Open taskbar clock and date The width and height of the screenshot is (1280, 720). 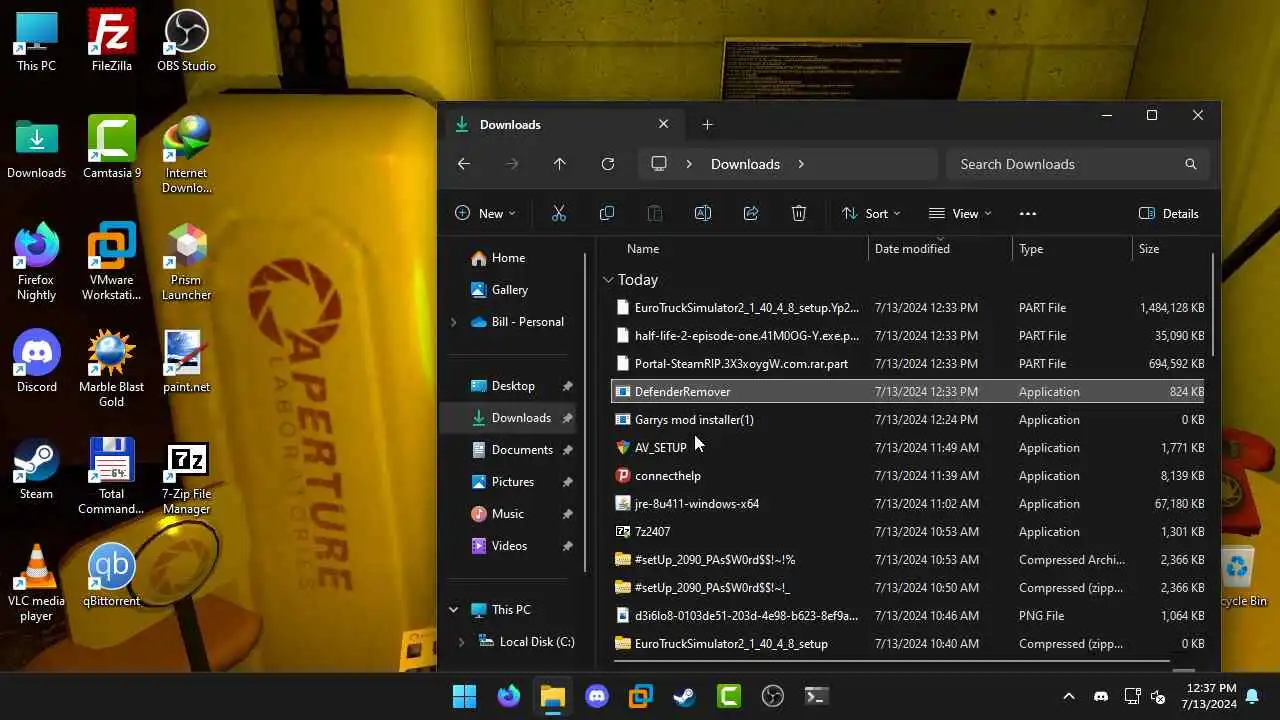point(1209,696)
